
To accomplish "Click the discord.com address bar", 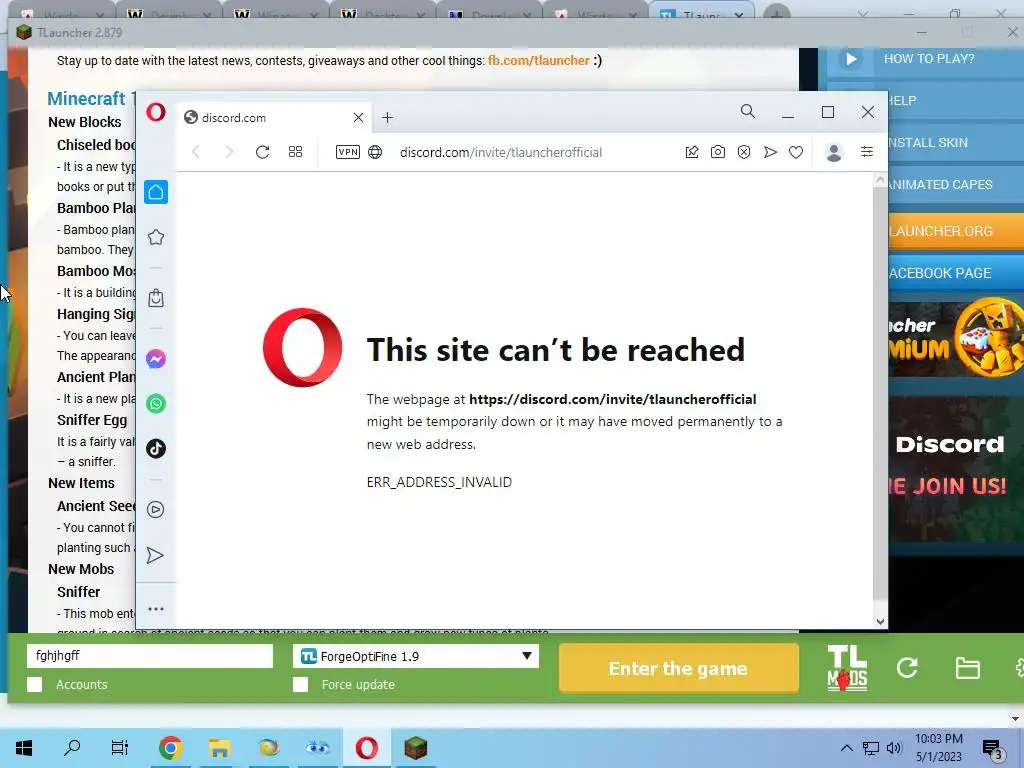I will pos(501,152).
